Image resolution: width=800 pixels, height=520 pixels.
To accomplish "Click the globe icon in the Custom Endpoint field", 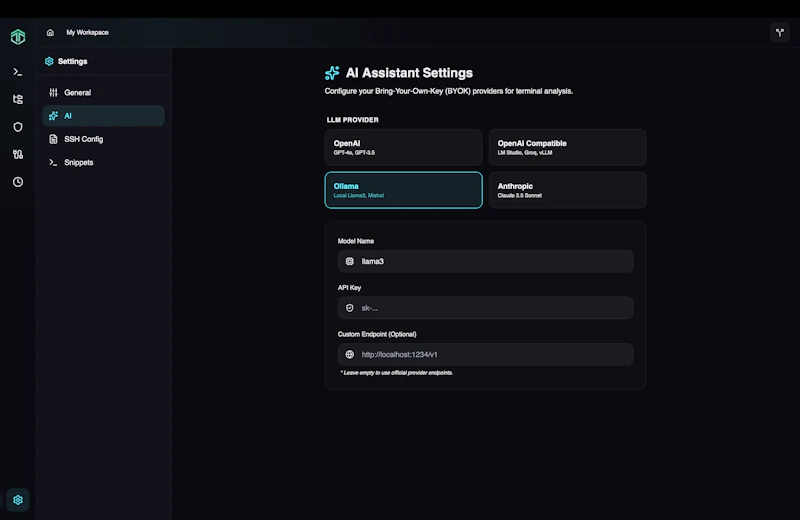I will [349, 354].
